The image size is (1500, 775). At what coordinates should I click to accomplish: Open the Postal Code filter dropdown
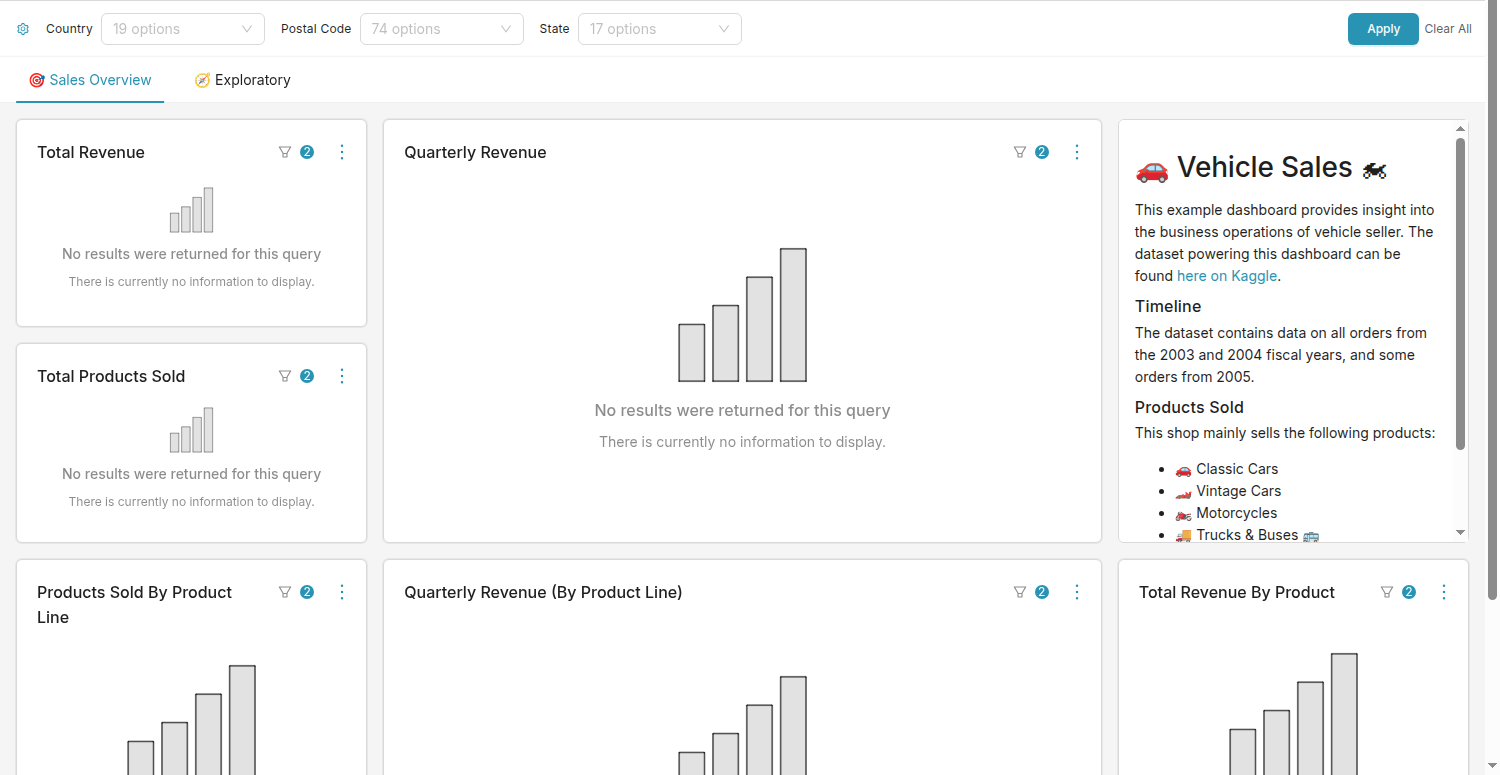point(442,29)
